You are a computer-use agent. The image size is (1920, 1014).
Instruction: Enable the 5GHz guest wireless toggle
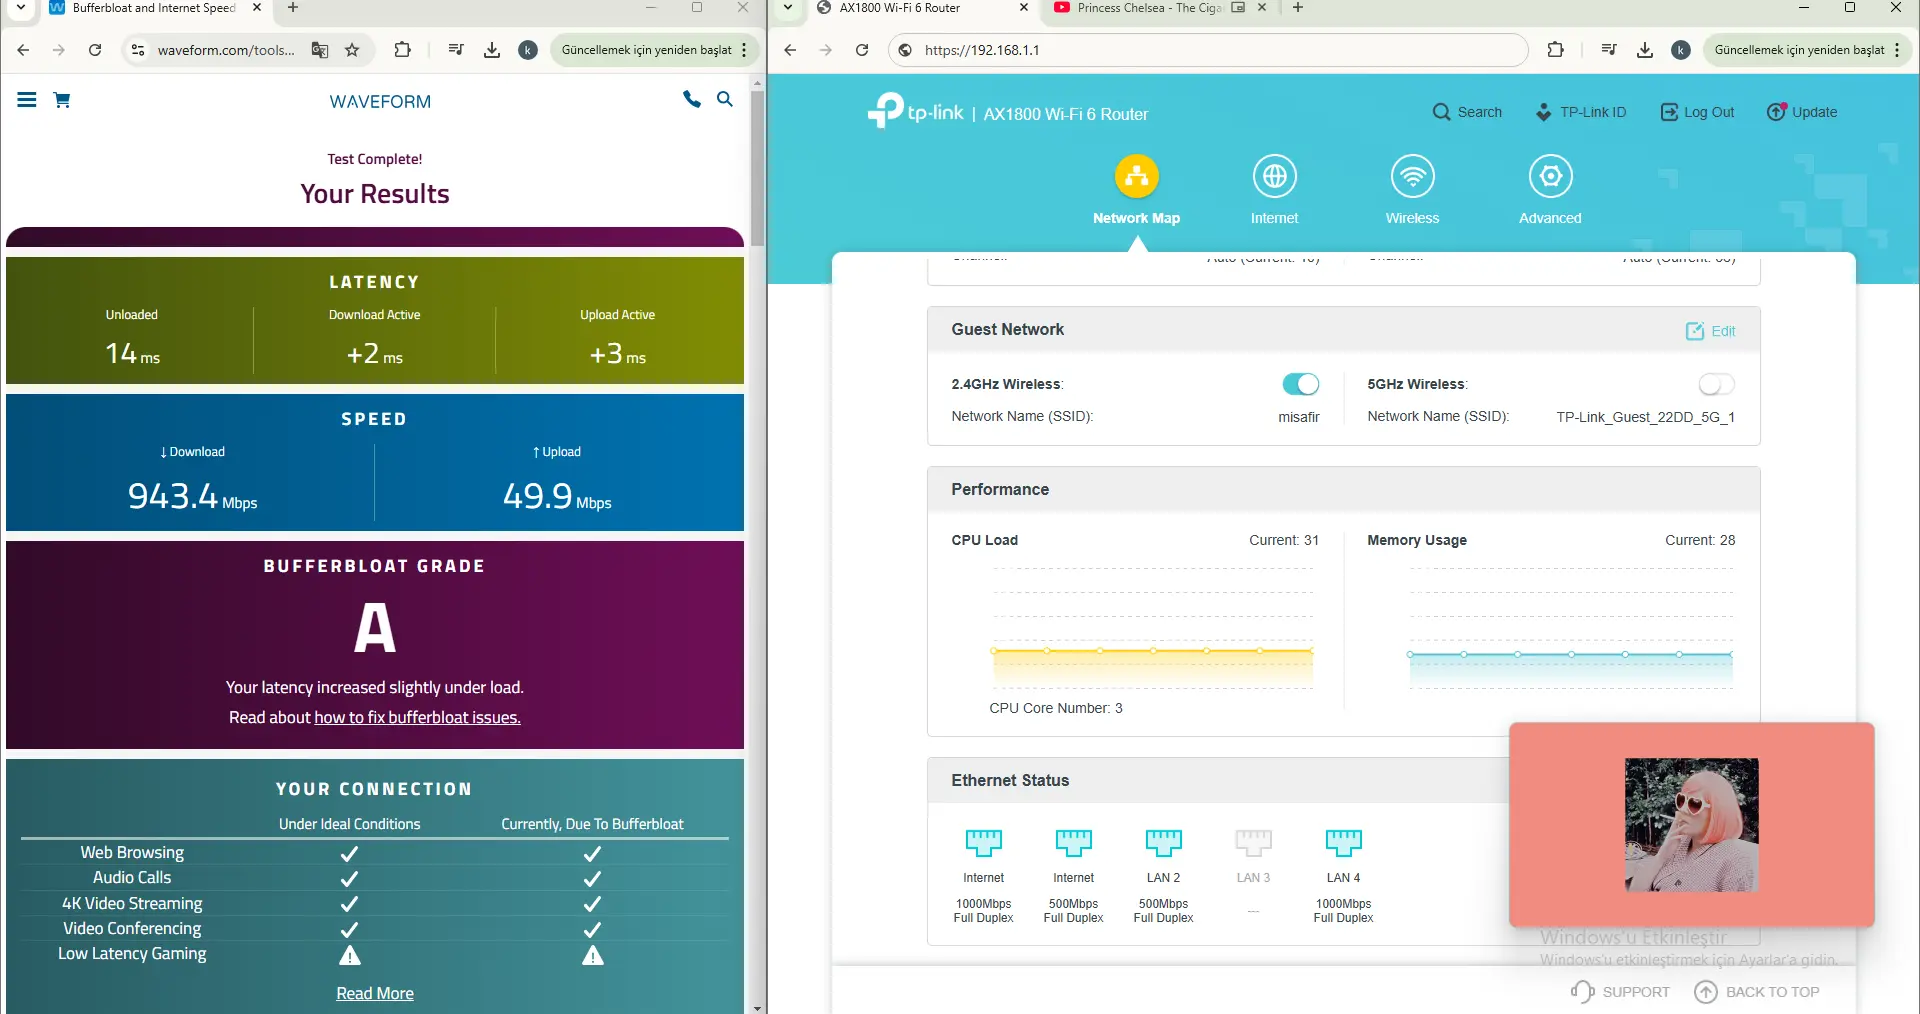[1716, 384]
